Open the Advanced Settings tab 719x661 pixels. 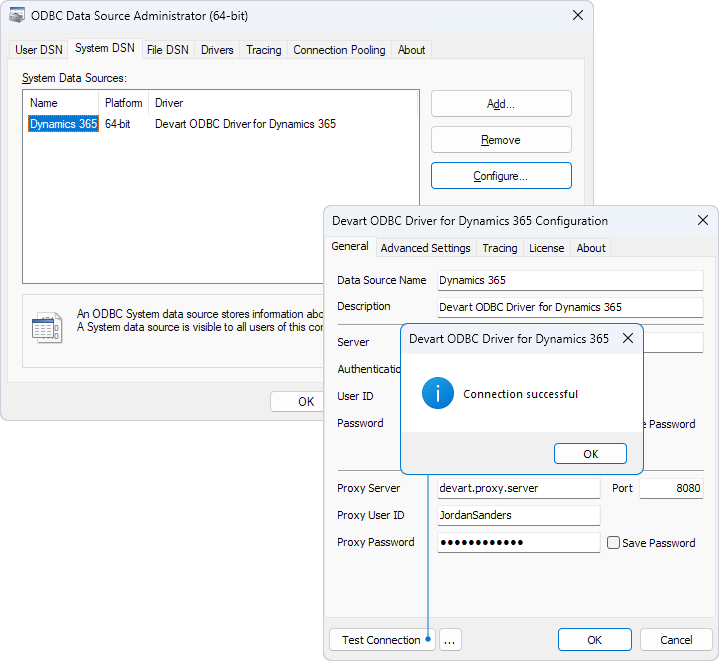pos(425,248)
